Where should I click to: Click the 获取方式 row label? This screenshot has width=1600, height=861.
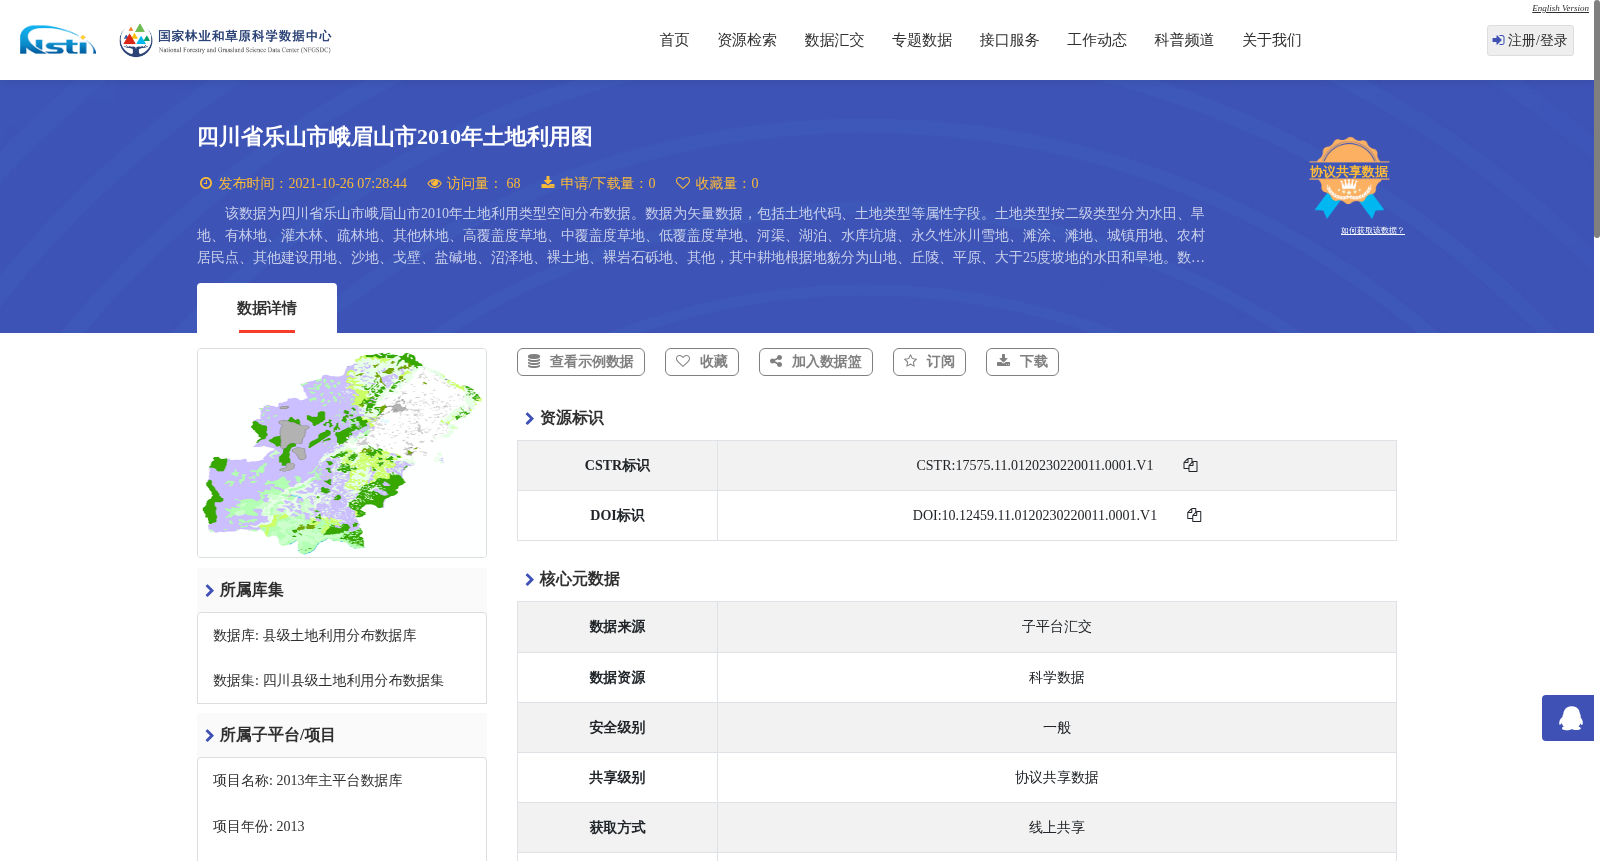[617, 828]
